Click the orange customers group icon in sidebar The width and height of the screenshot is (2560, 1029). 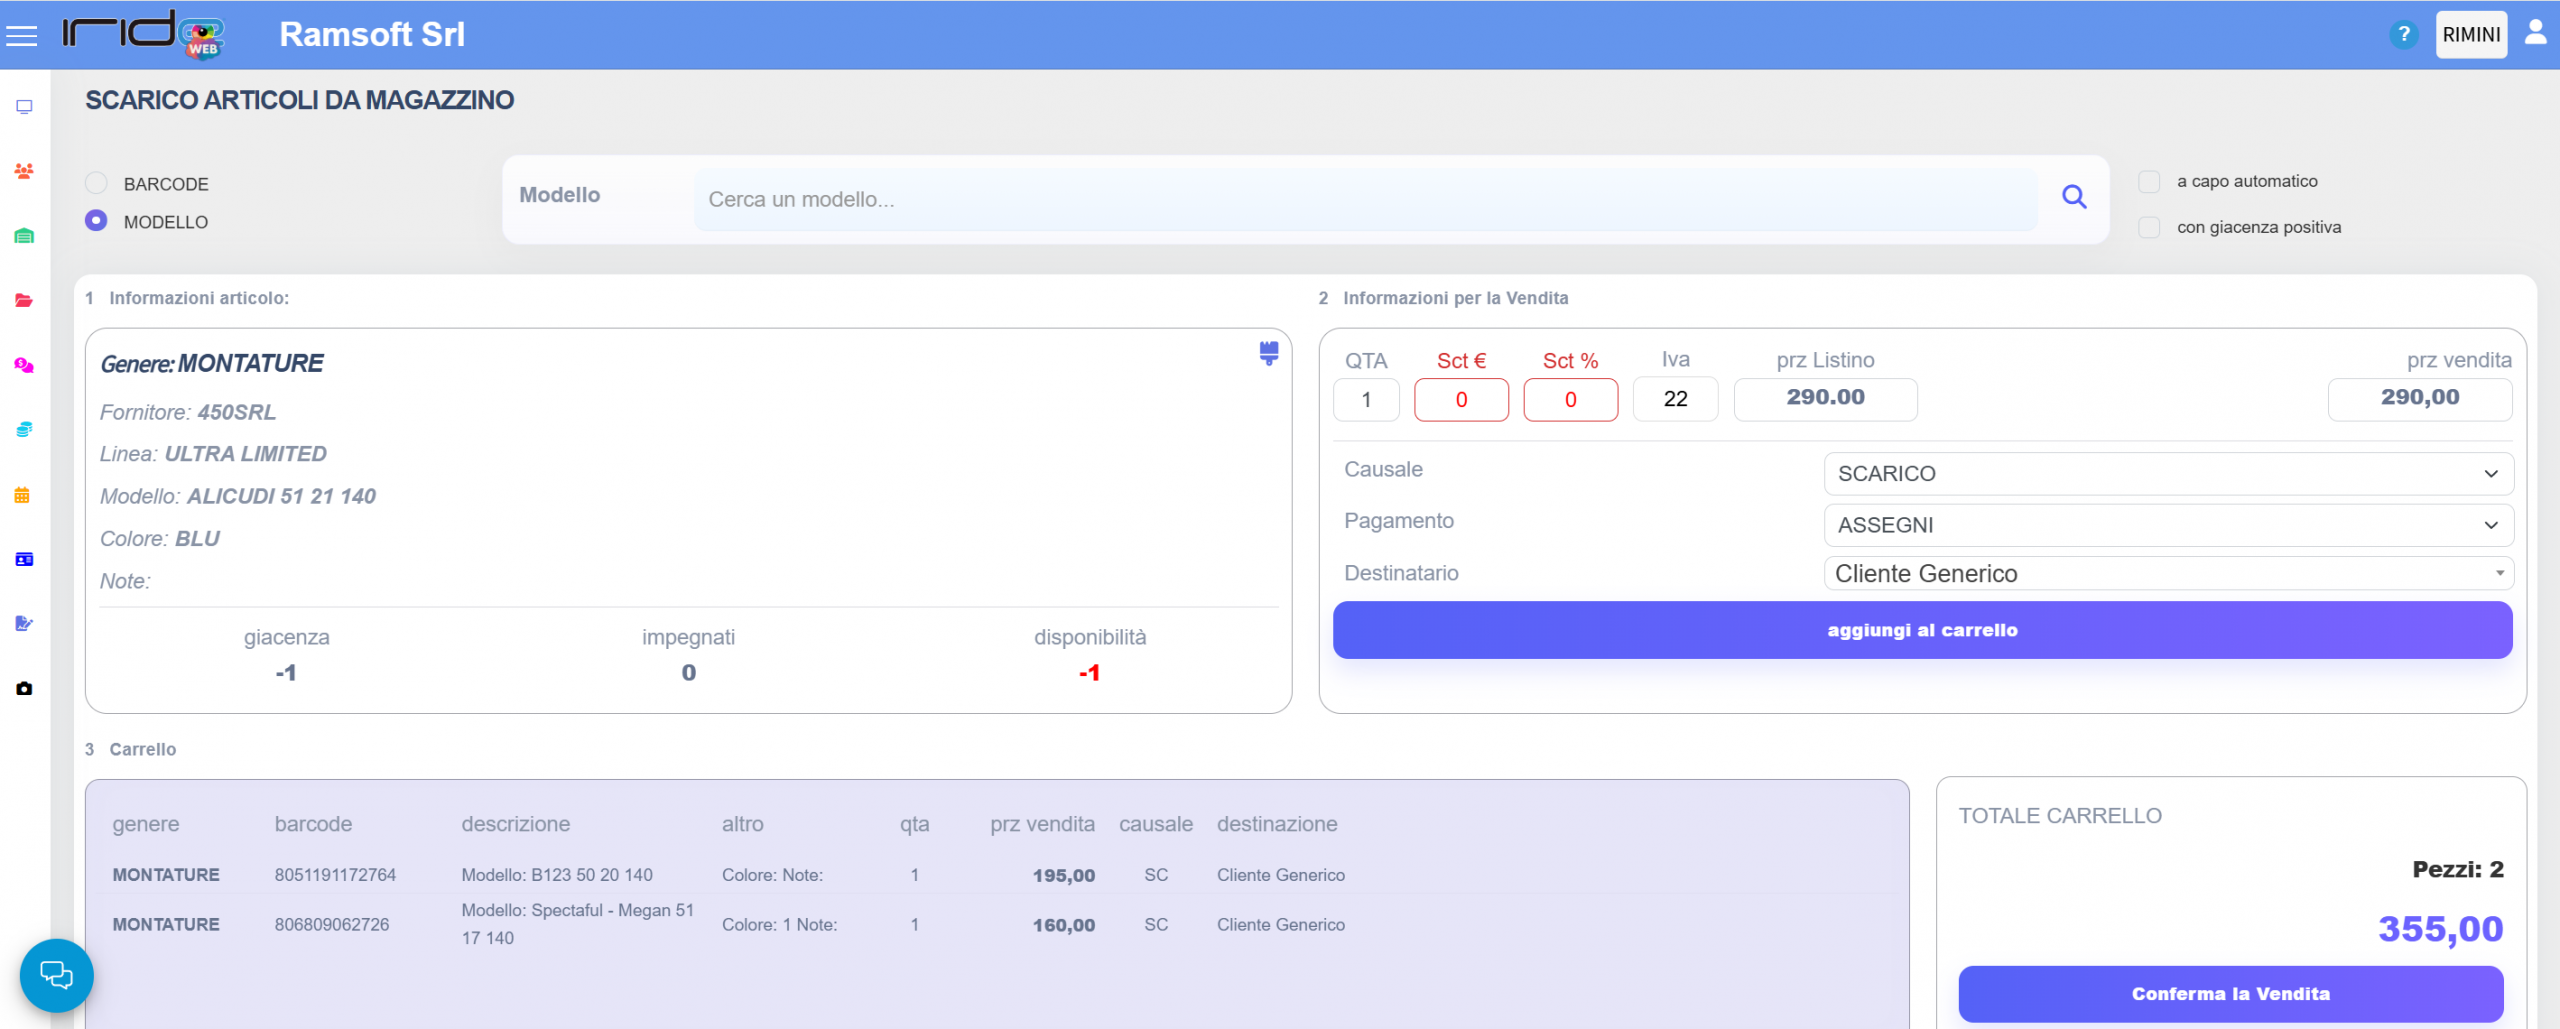click(24, 171)
